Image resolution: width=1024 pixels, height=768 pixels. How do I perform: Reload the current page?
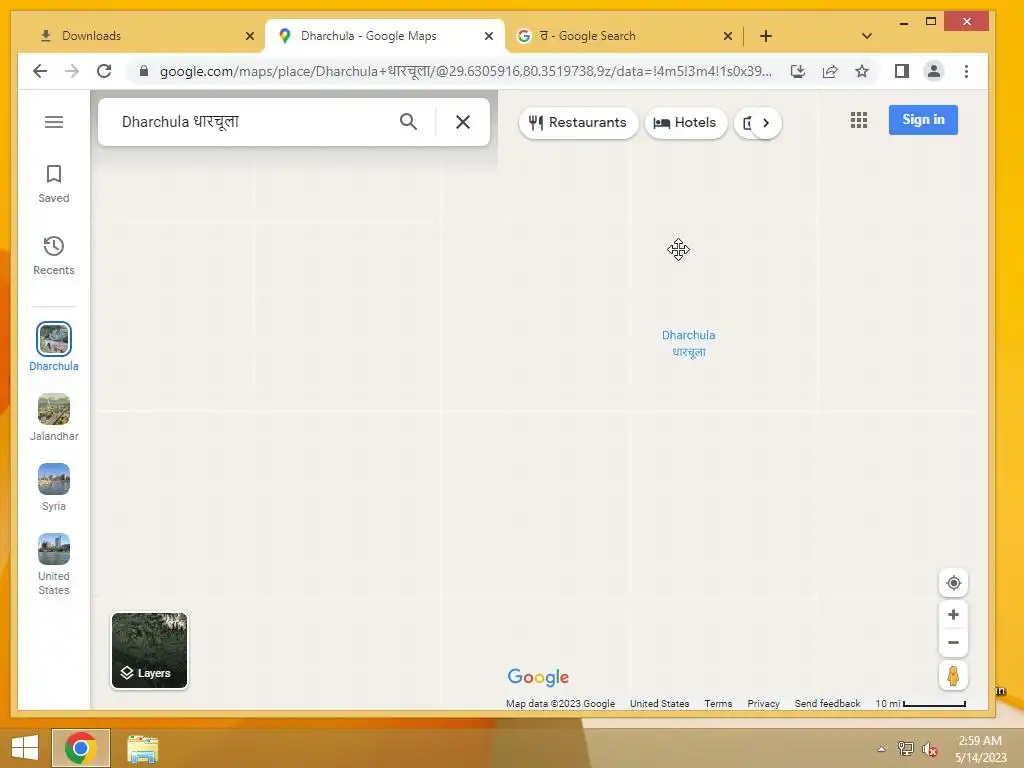click(104, 71)
